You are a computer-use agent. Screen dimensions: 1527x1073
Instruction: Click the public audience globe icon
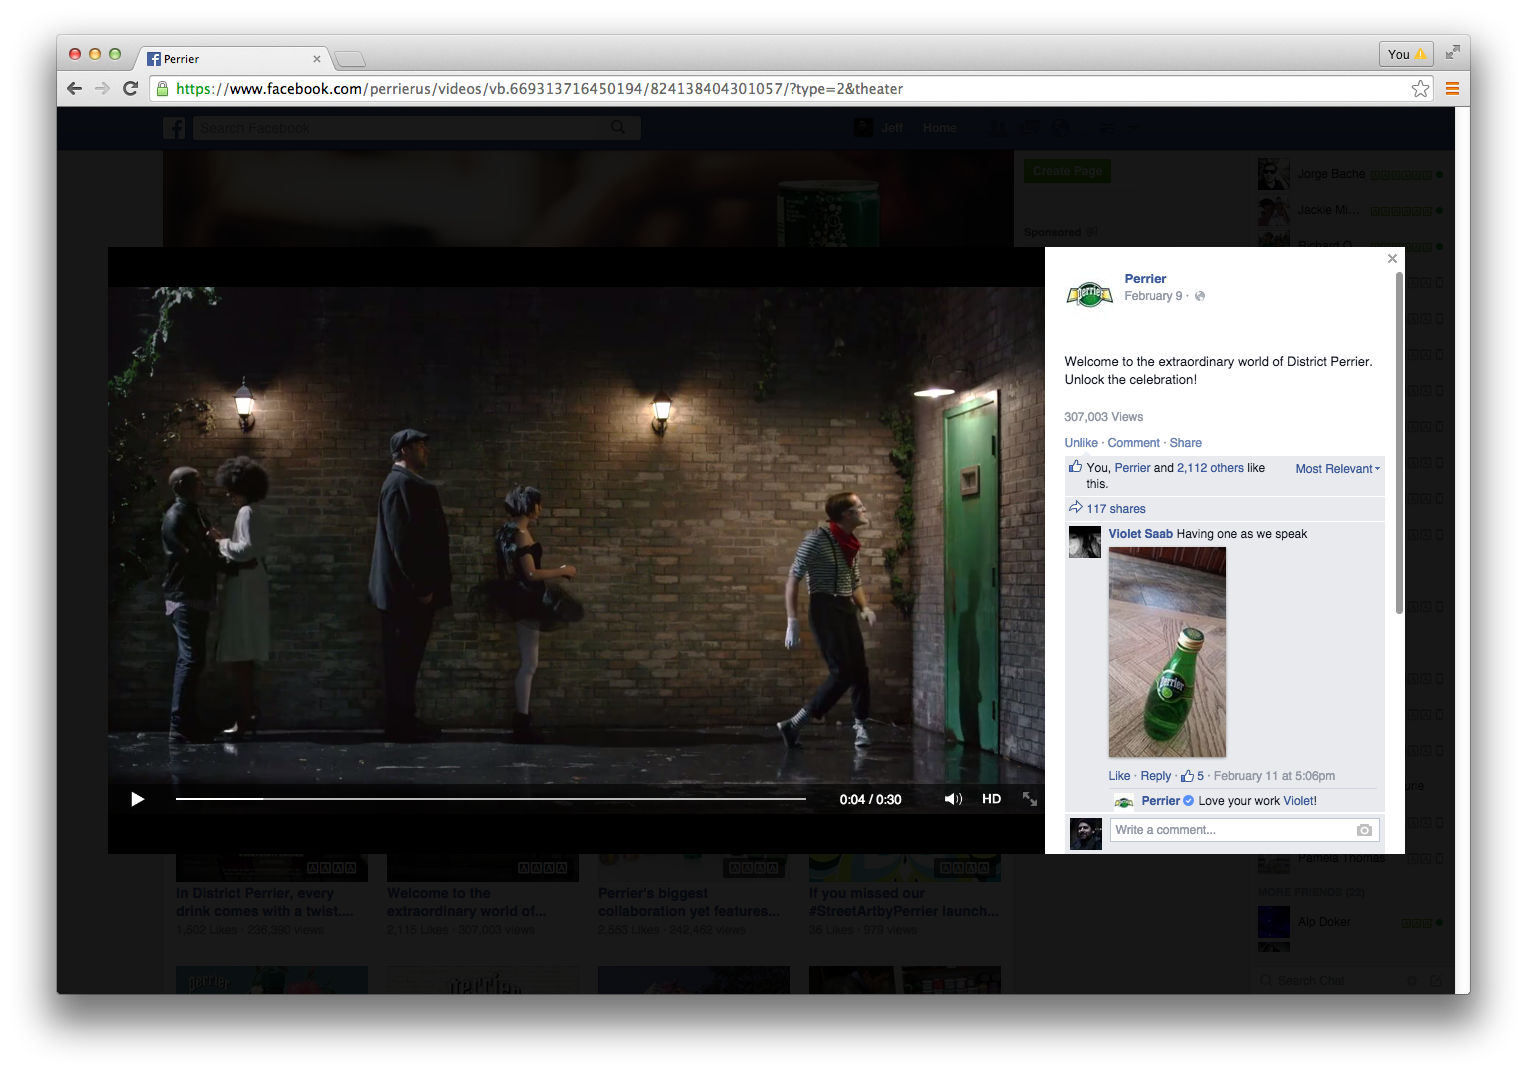coord(1200,296)
